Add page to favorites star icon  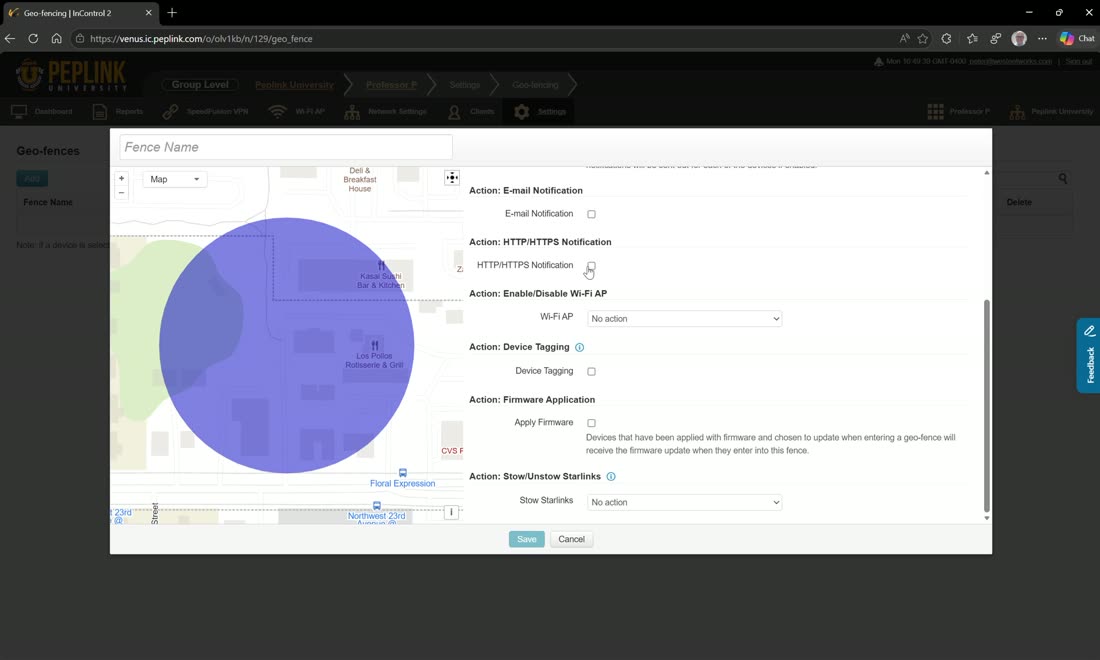(923, 39)
